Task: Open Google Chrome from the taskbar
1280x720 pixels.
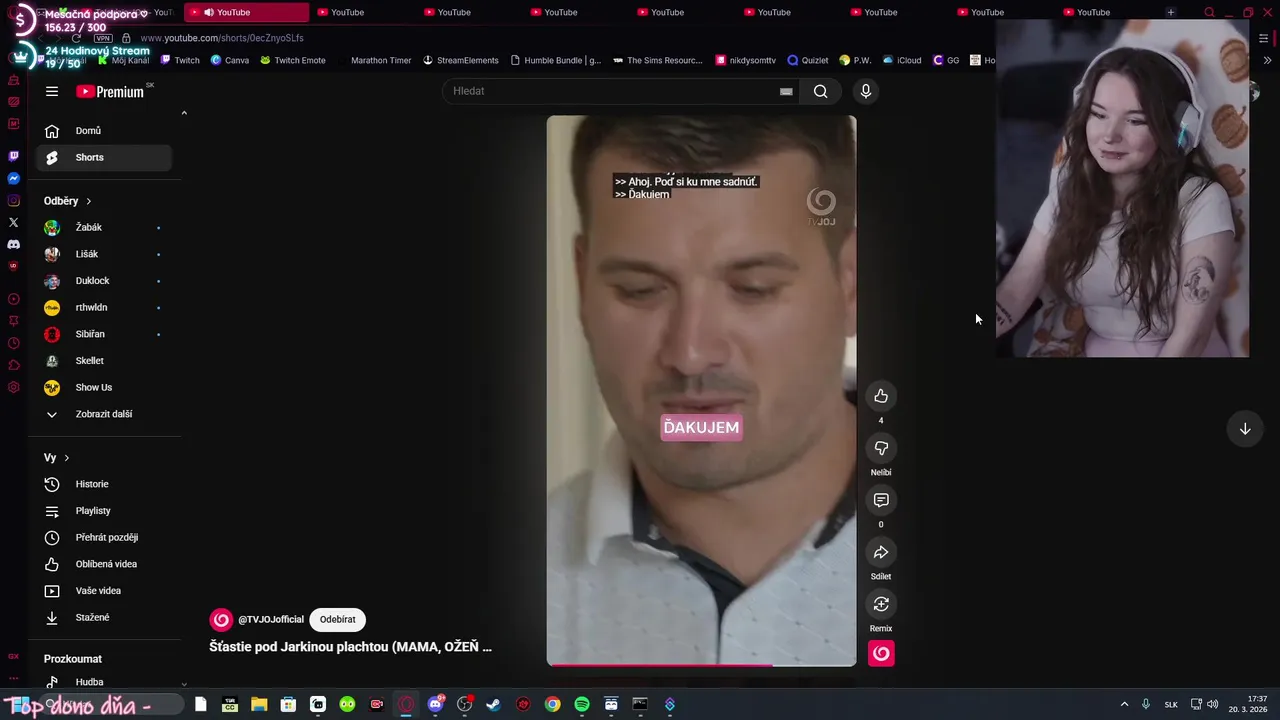Action: click(x=552, y=704)
